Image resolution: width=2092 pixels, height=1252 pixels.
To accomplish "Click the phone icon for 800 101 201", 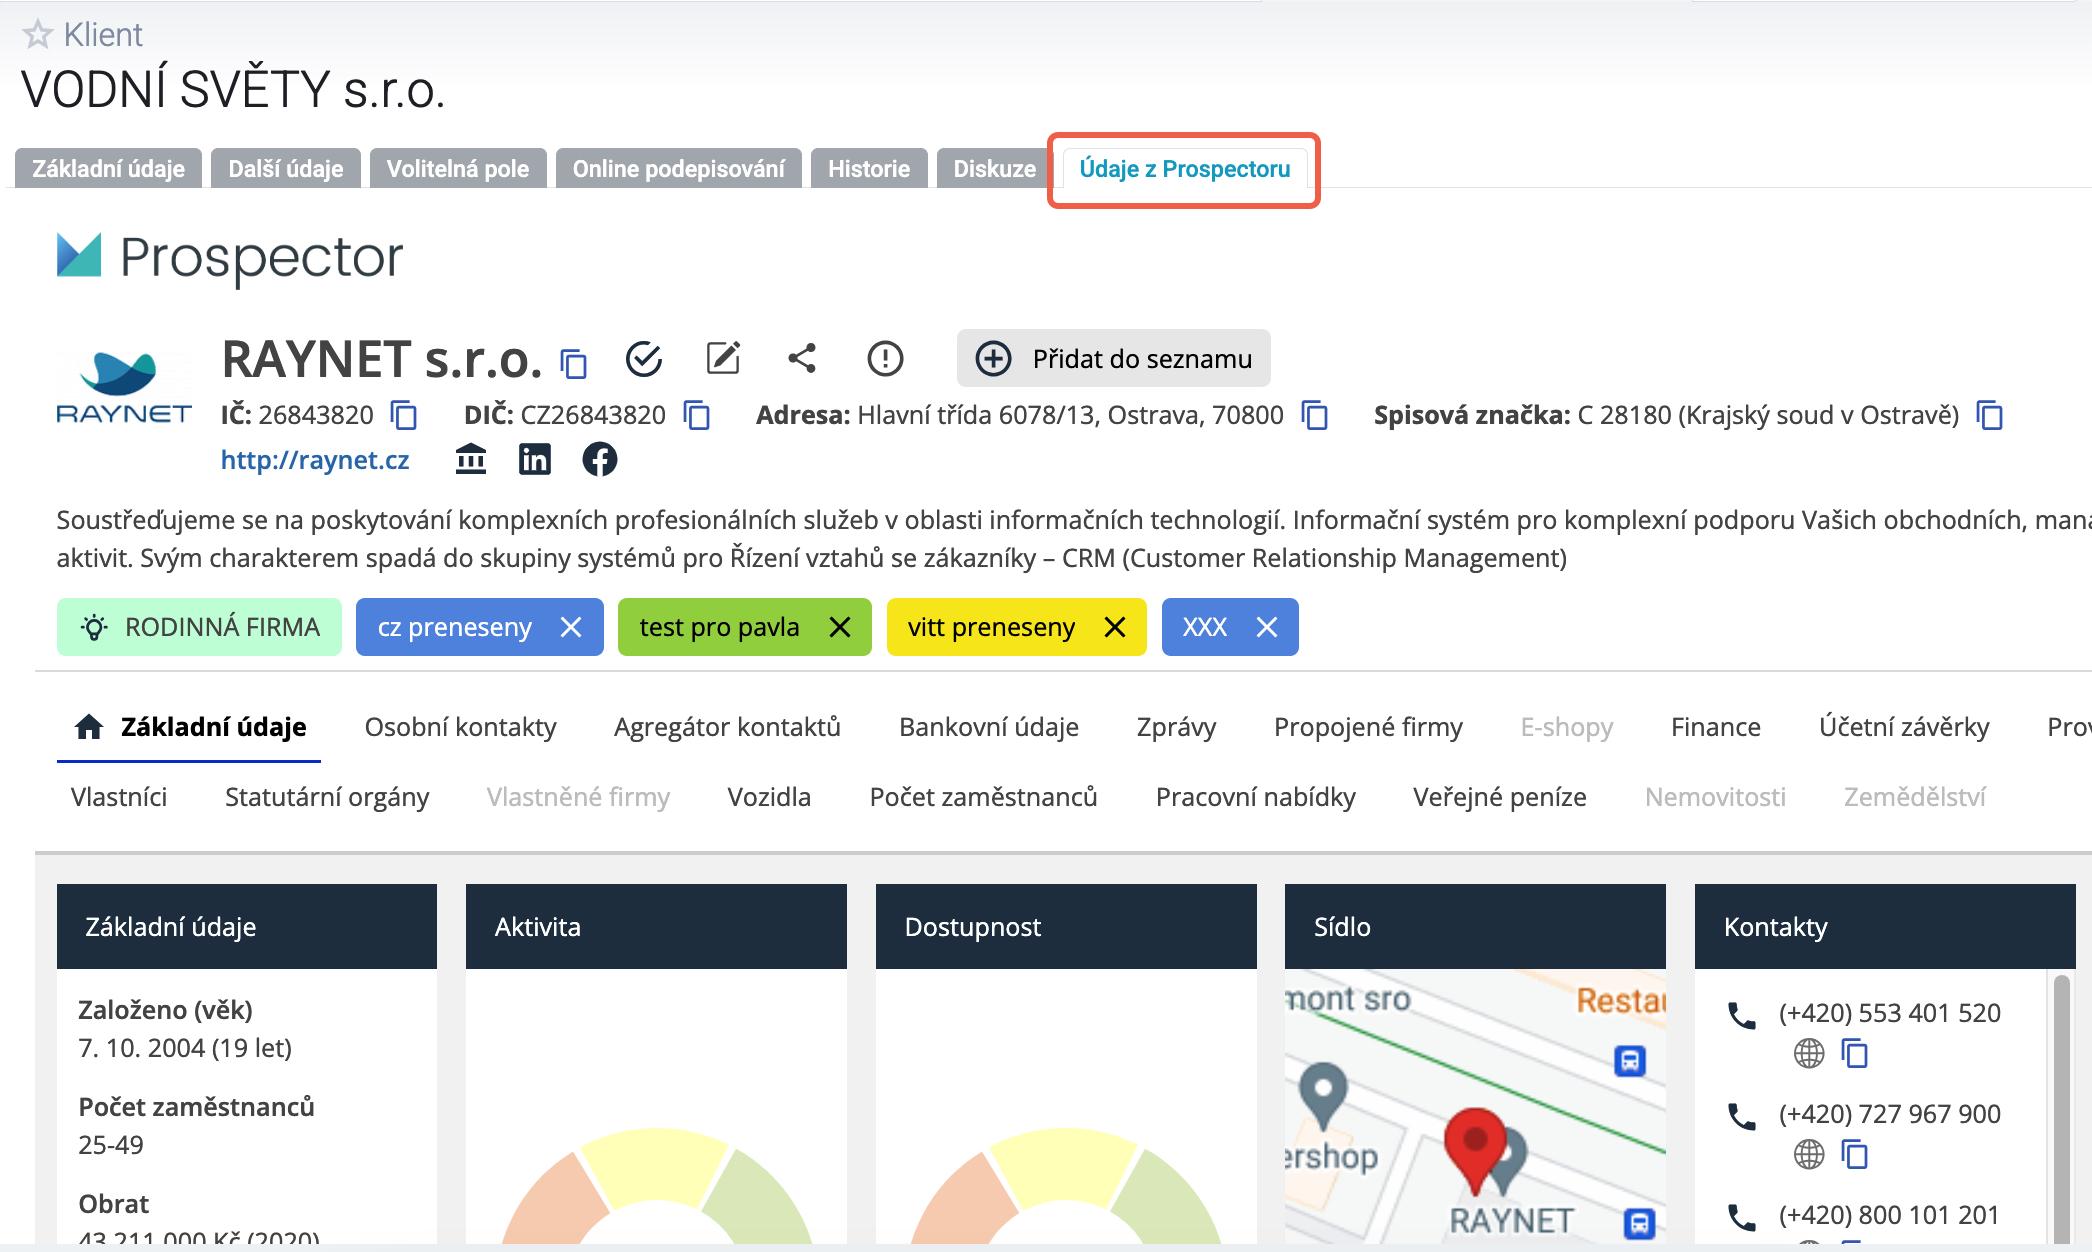I will point(1742,1217).
